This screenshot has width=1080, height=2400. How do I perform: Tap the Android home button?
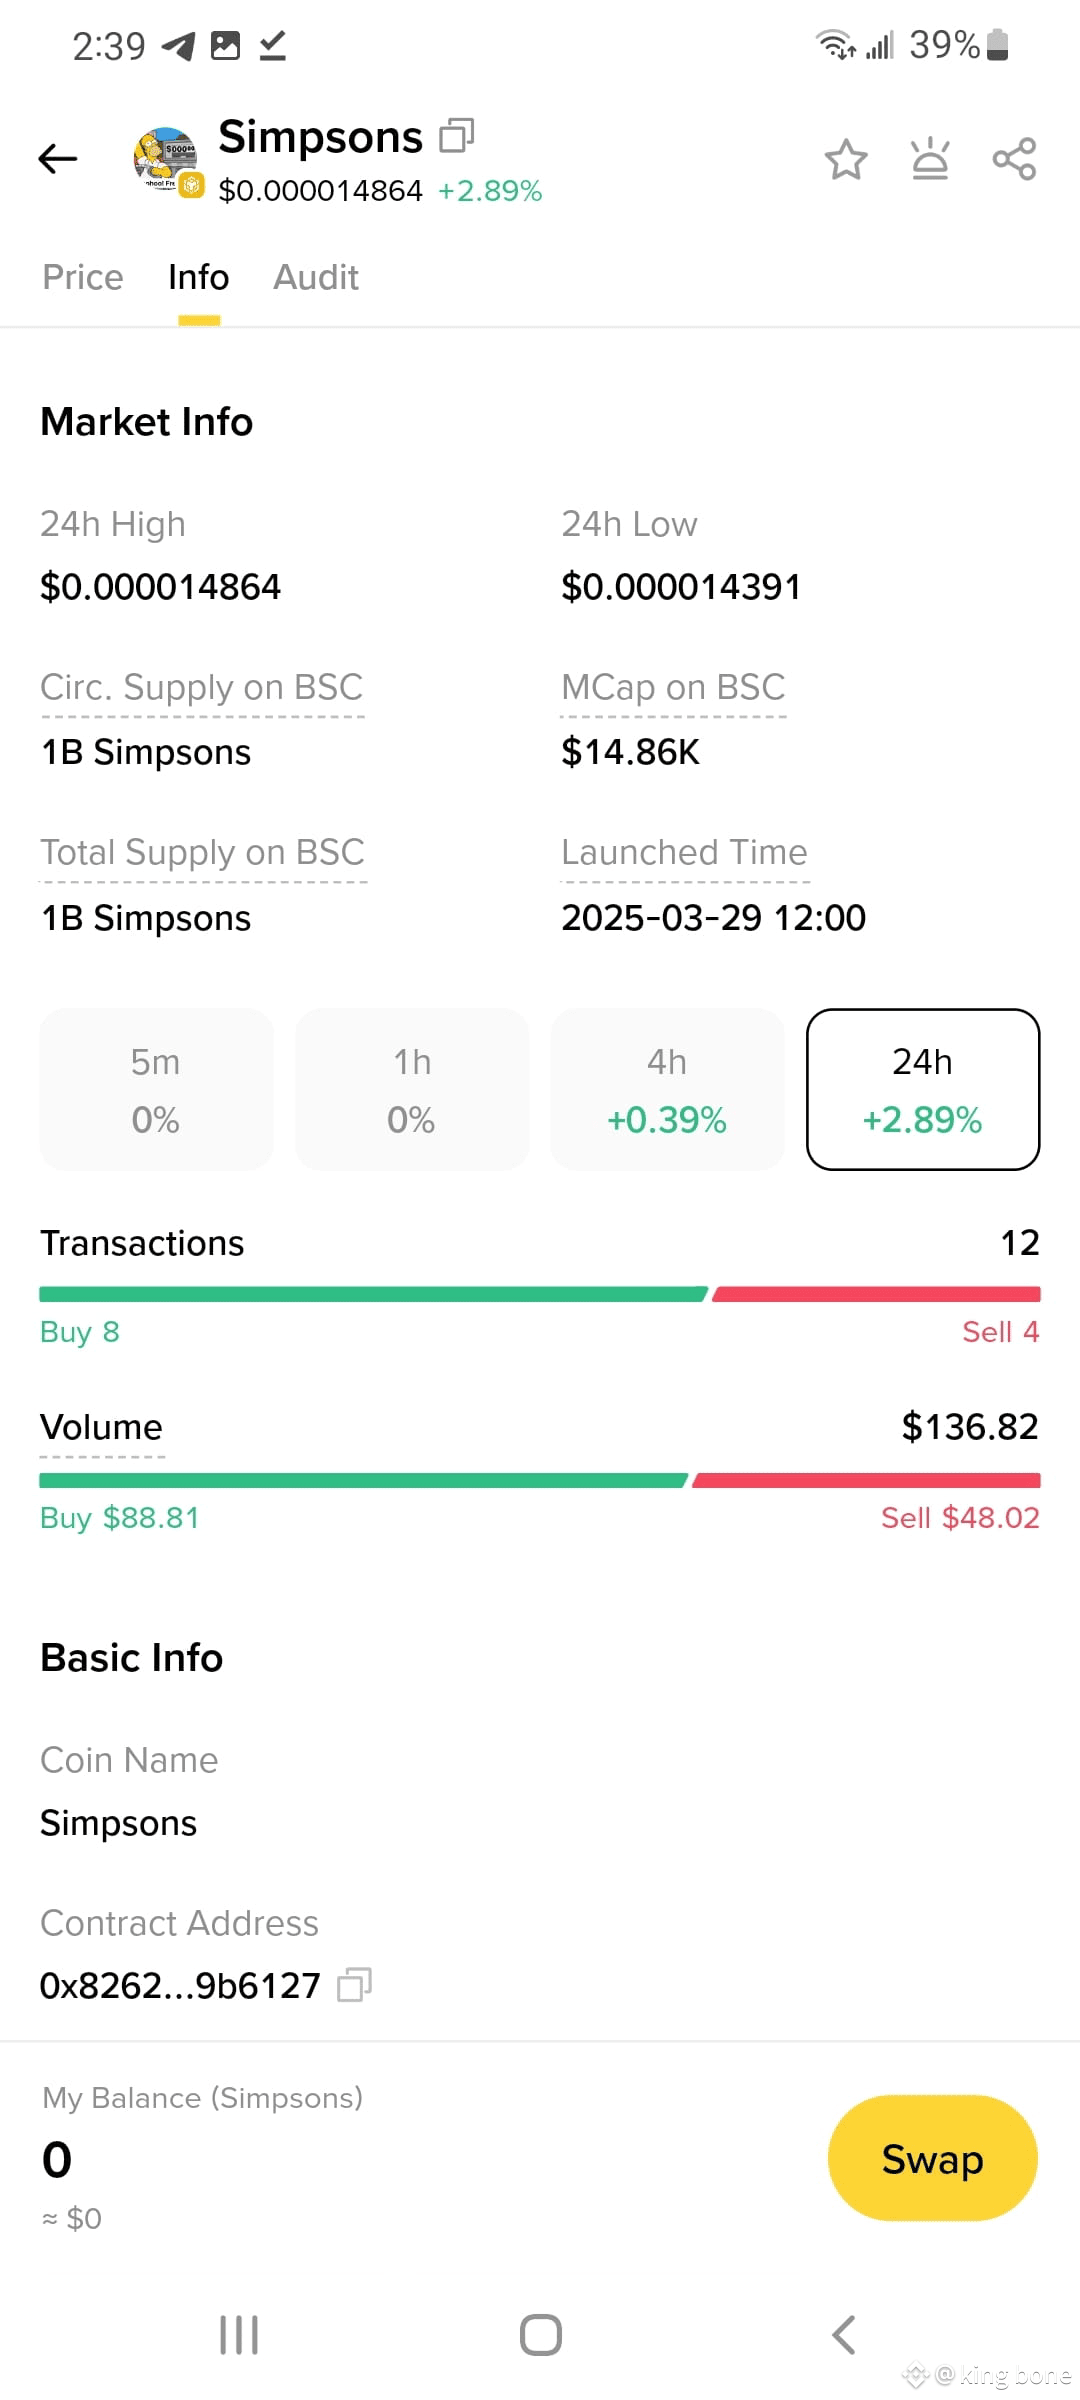(540, 2335)
